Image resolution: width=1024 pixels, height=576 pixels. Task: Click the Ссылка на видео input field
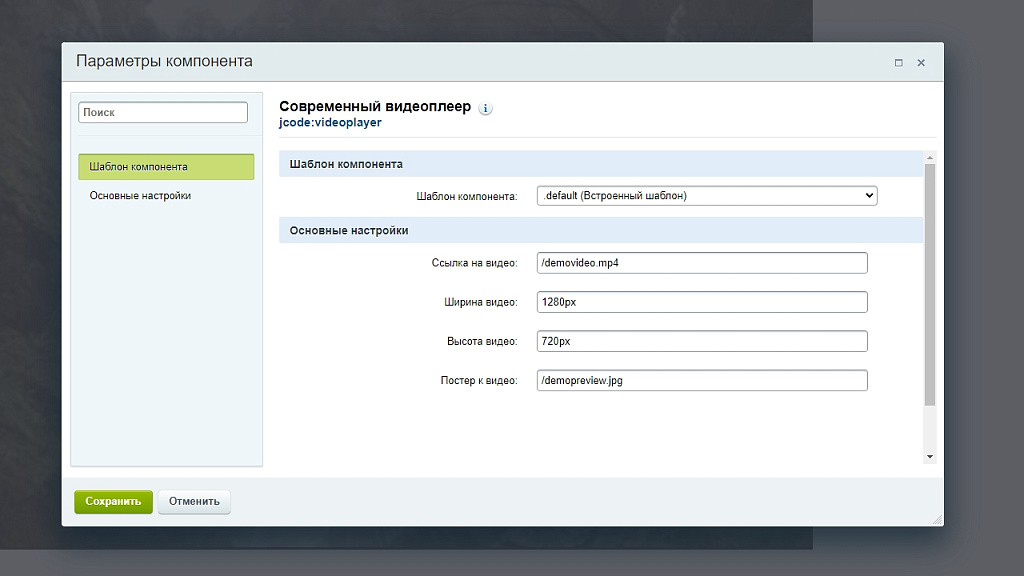pyautogui.click(x=702, y=263)
